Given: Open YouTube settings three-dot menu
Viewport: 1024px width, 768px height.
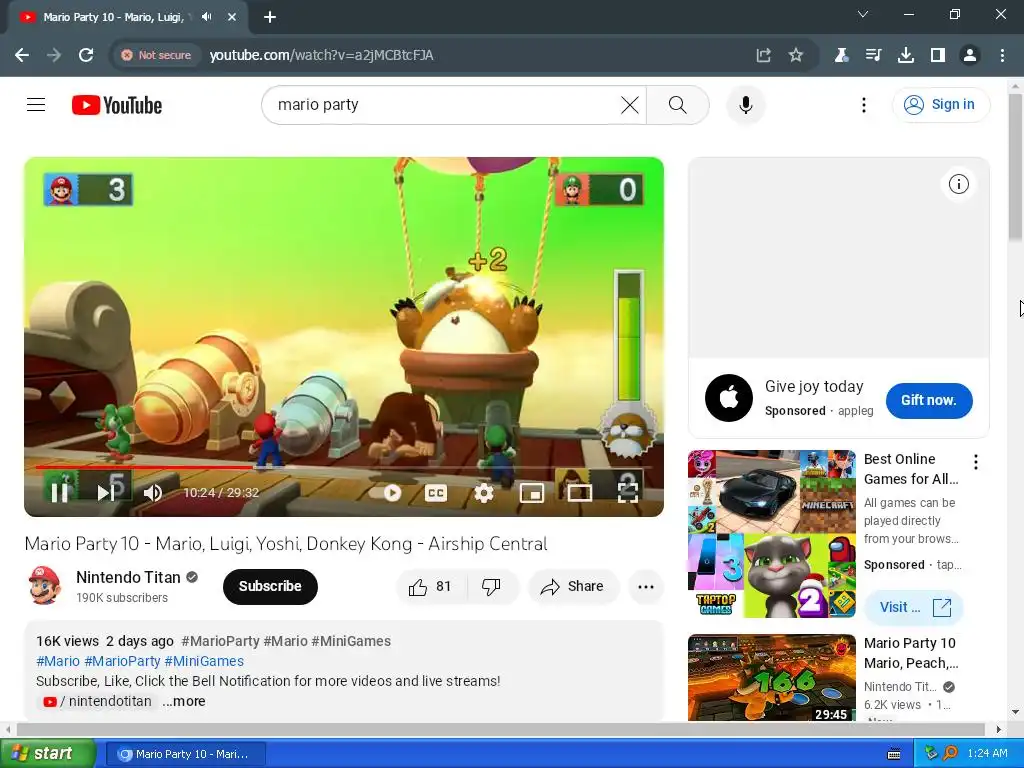Looking at the screenshot, I should pos(863,104).
